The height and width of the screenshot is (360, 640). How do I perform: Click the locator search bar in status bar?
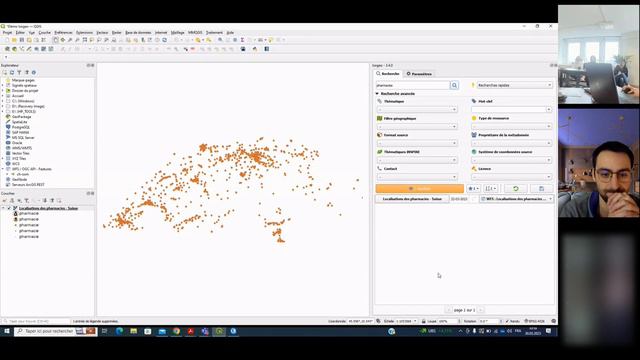36,322
